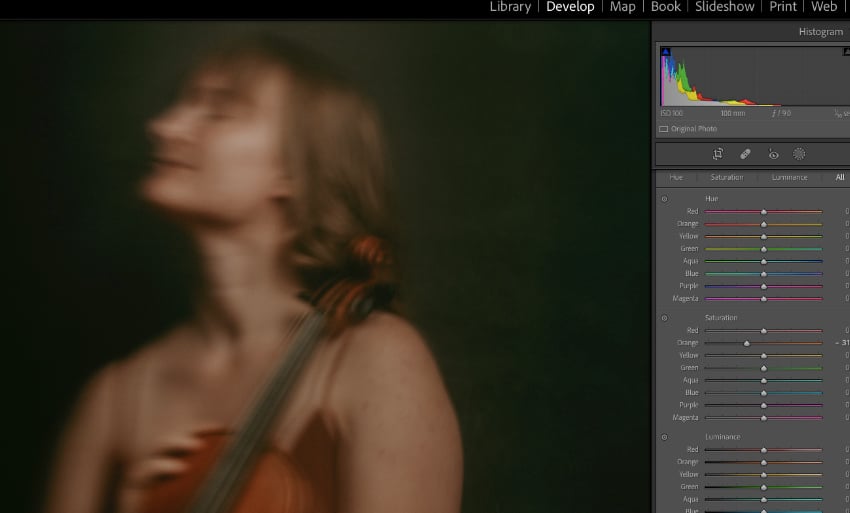Image resolution: width=850 pixels, height=513 pixels.
Task: Switch to the Library module
Action: click(x=510, y=7)
